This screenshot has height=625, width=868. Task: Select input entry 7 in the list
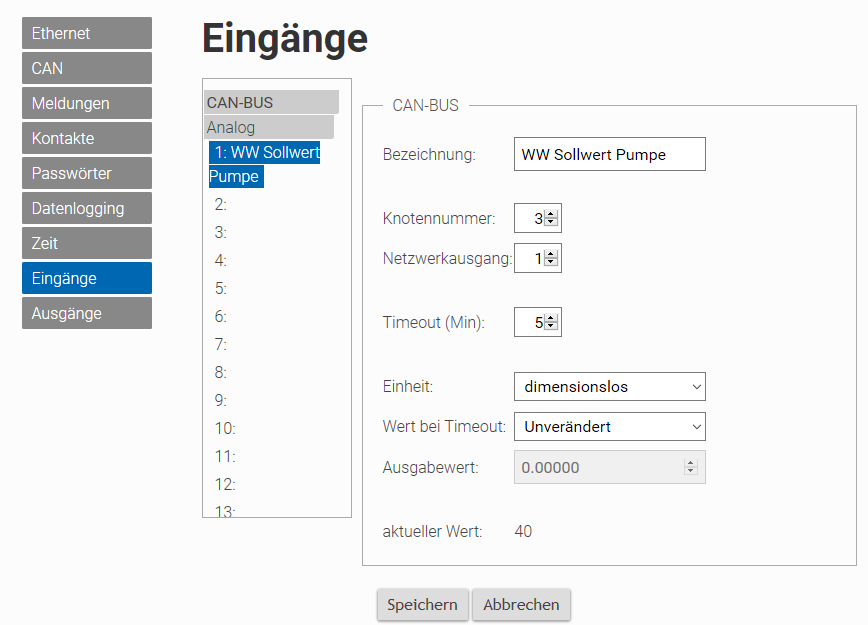[221, 344]
